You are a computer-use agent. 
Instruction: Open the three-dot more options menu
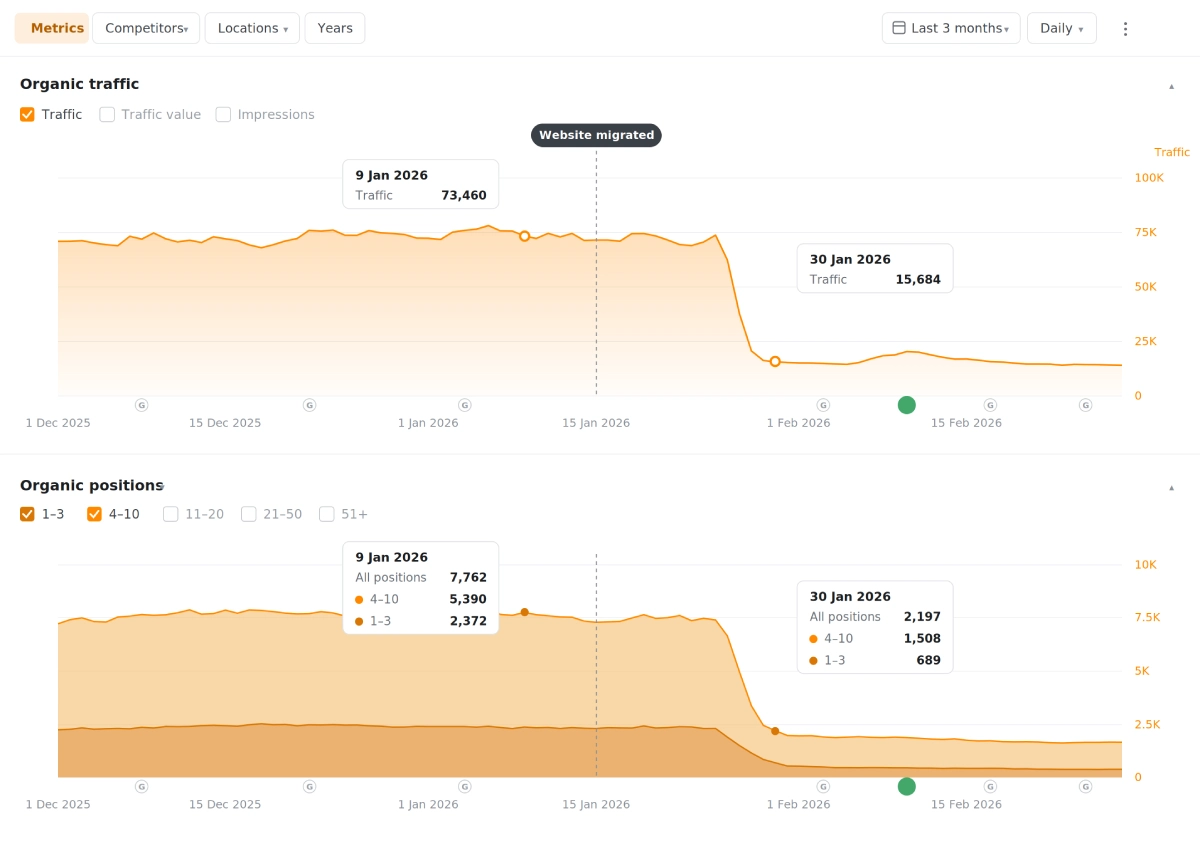(1125, 29)
